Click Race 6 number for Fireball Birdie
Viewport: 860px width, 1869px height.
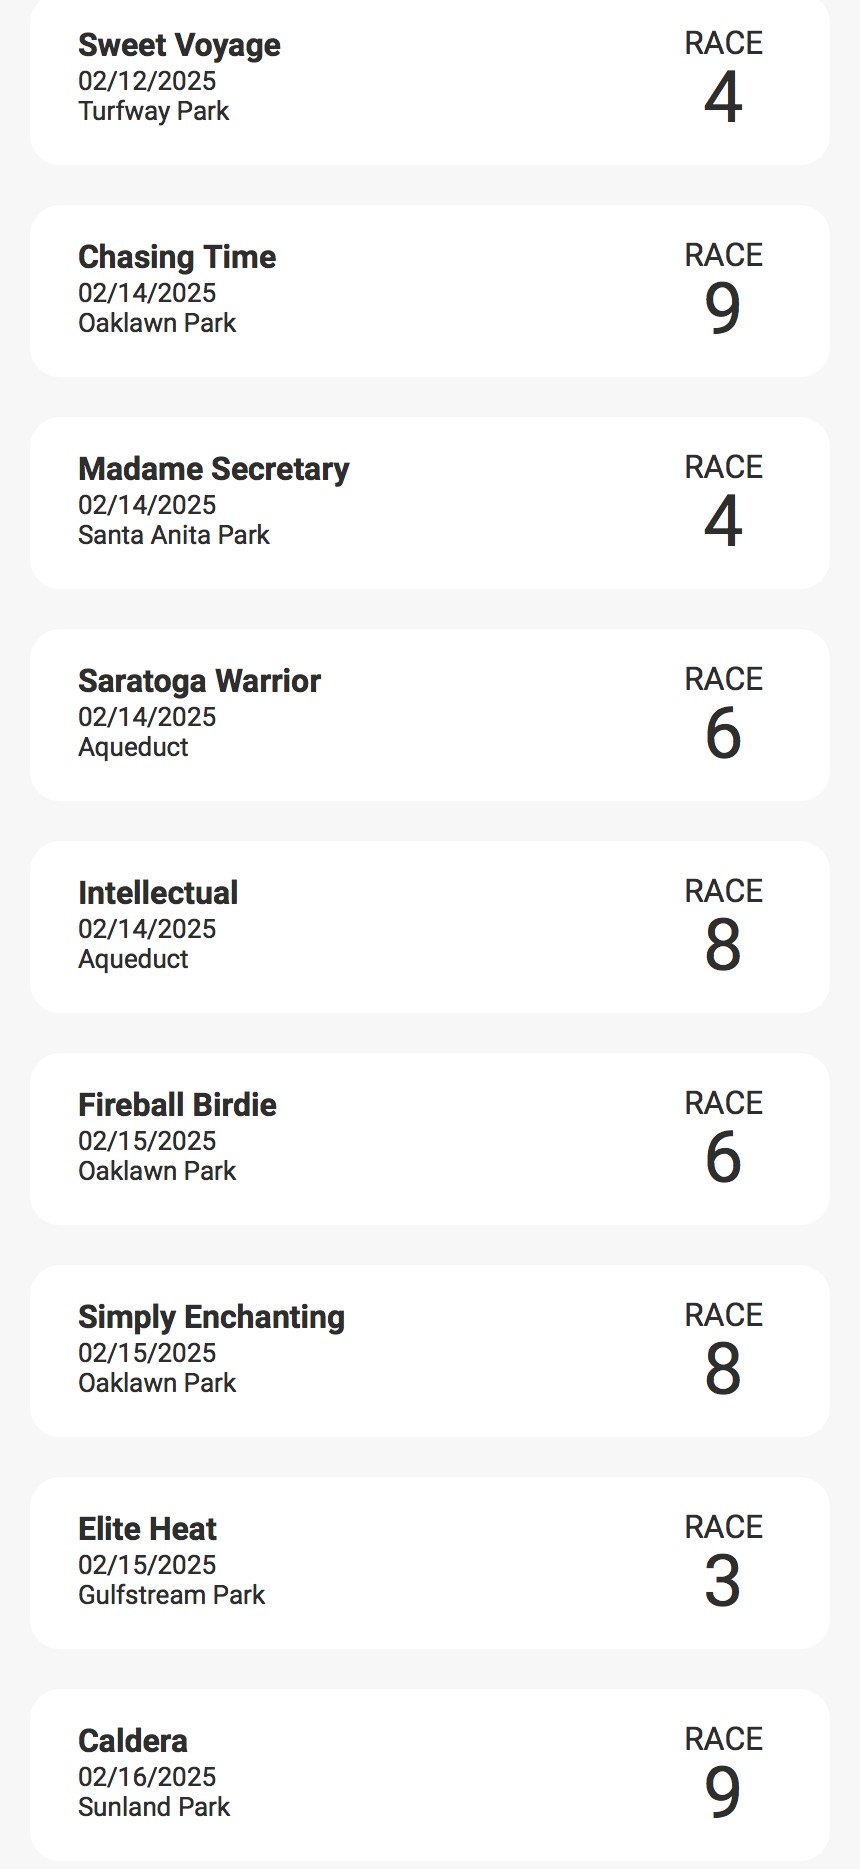point(723,1158)
